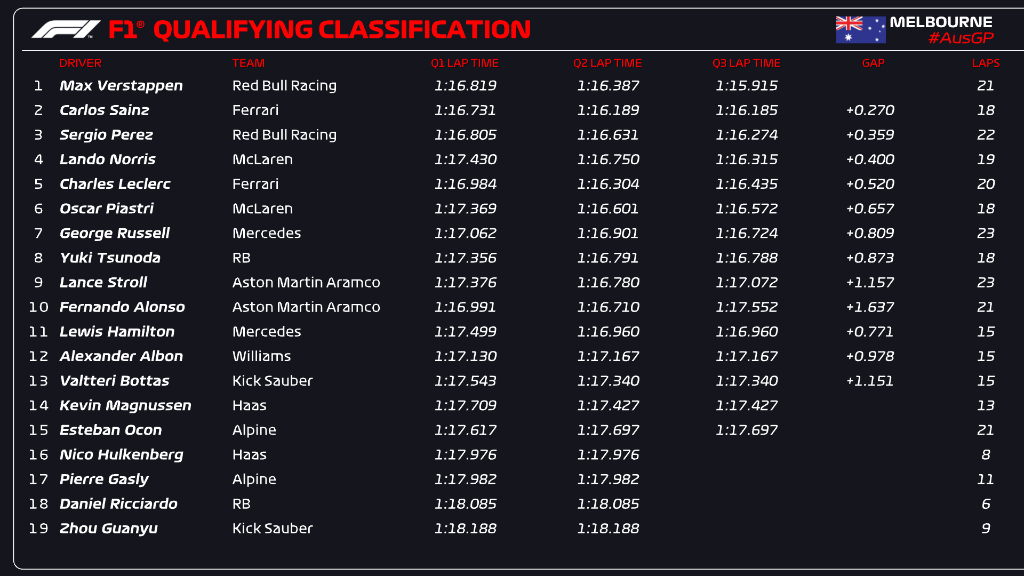
Task: Sort by Q1 Lap Time header
Action: pyautogui.click(x=464, y=63)
